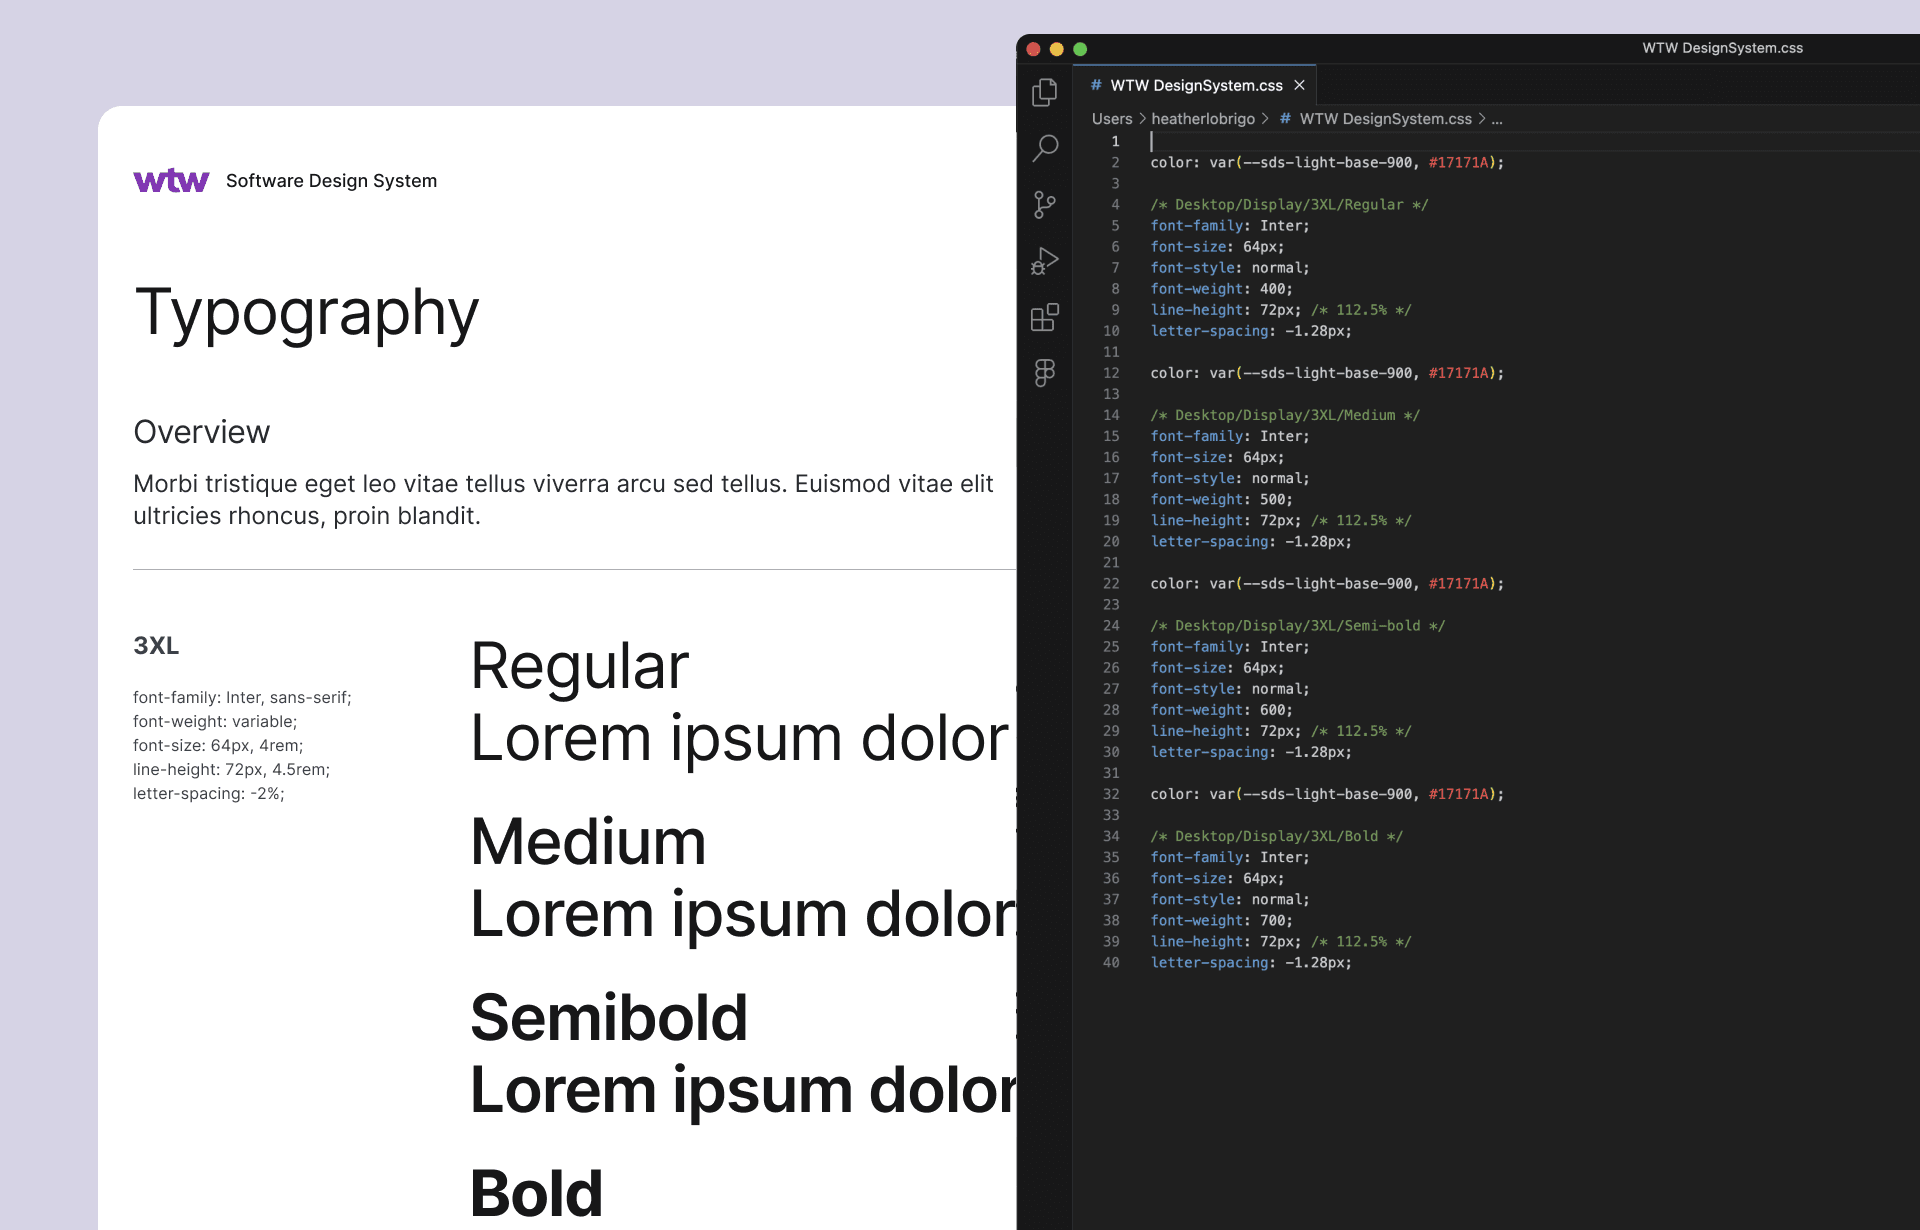
Task: Click the breadcrumb ellipsis segment
Action: click(x=1497, y=119)
